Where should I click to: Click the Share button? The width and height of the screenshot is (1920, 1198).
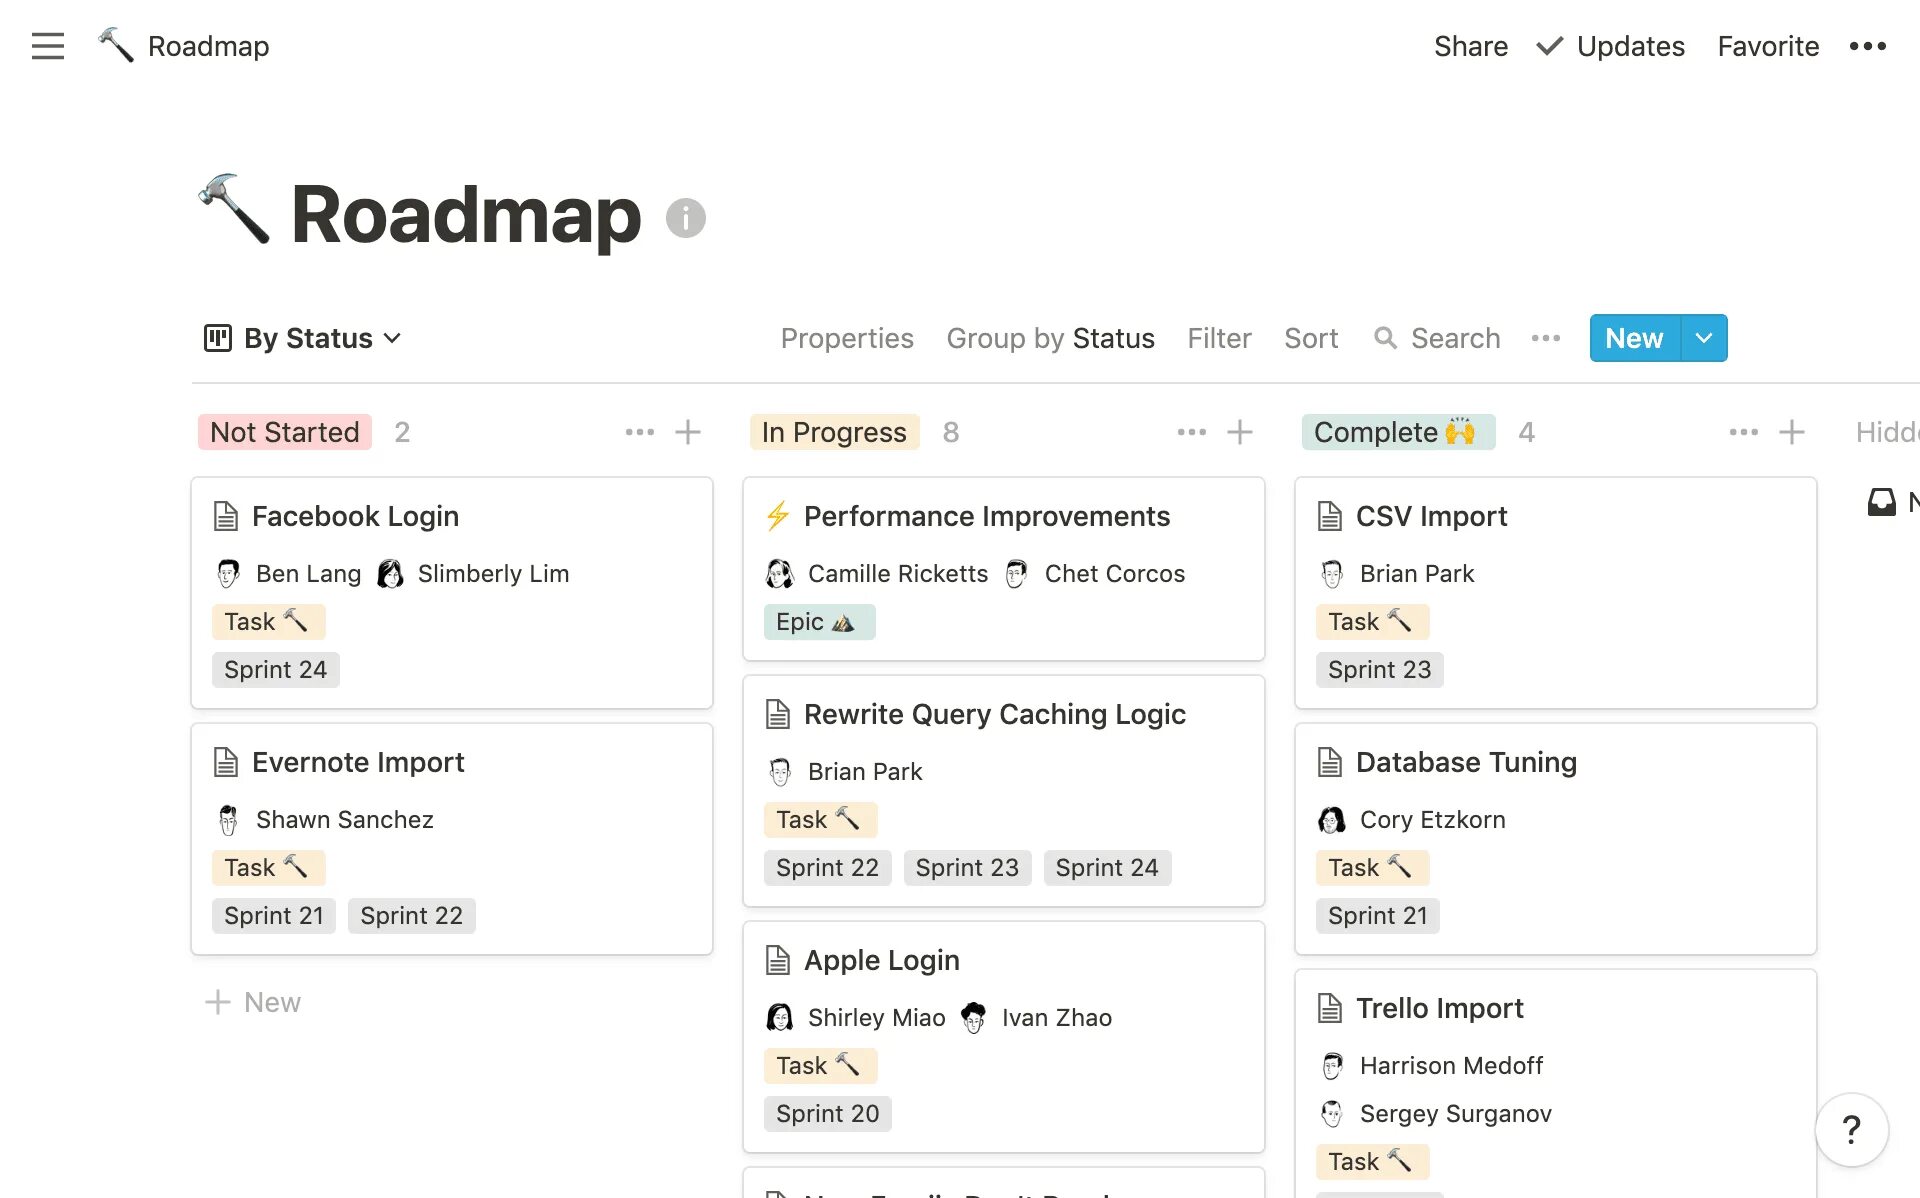(1470, 44)
